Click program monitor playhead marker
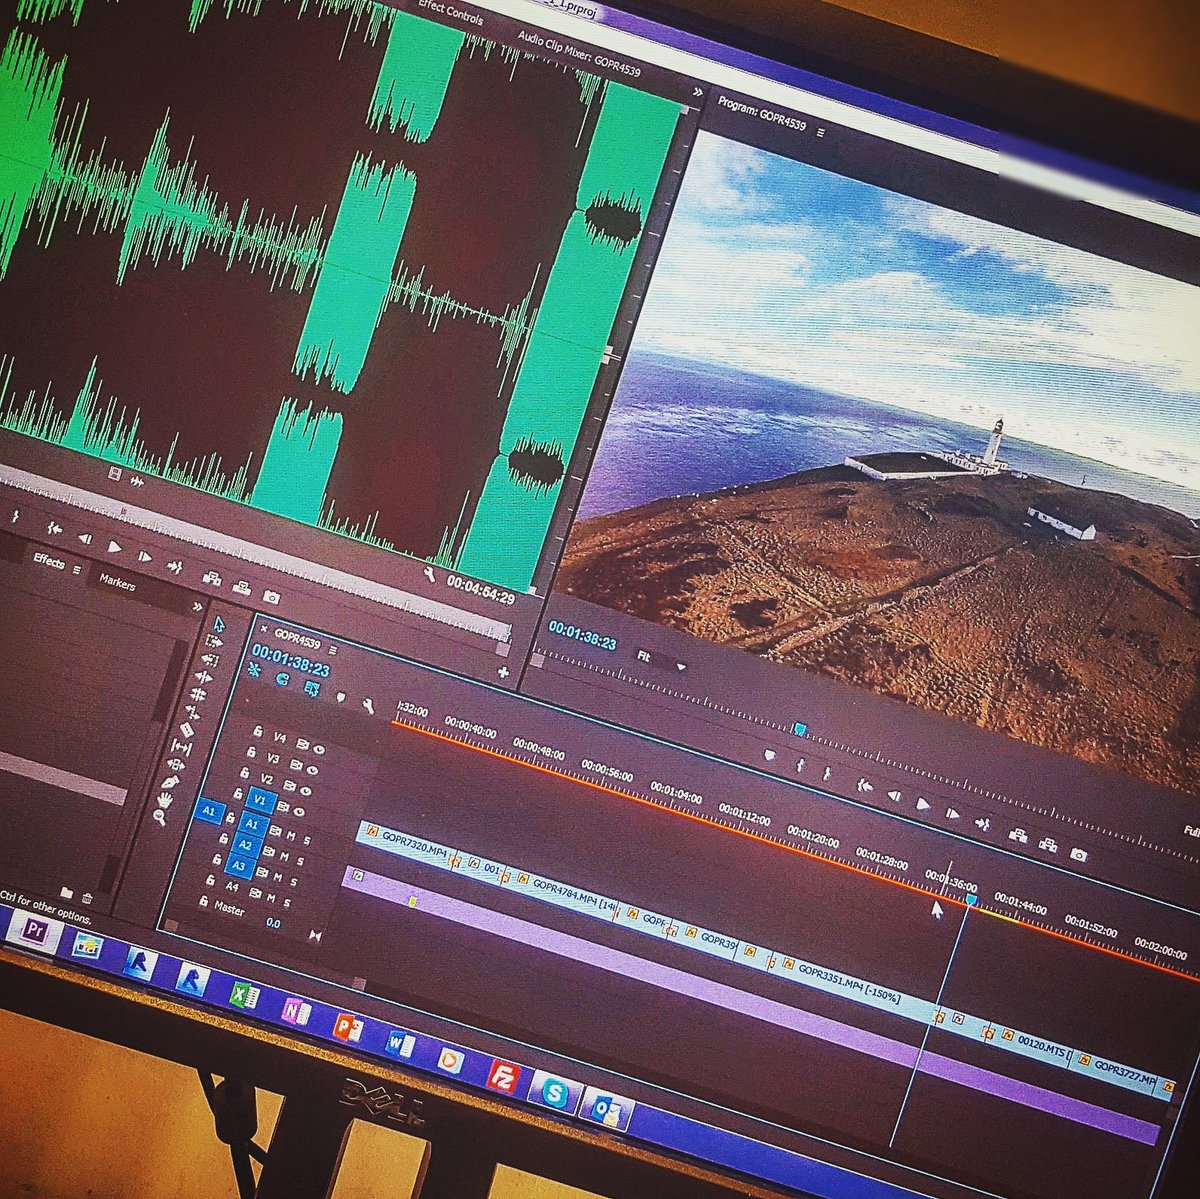Screen dimensions: 1200x1199 pyautogui.click(x=799, y=729)
